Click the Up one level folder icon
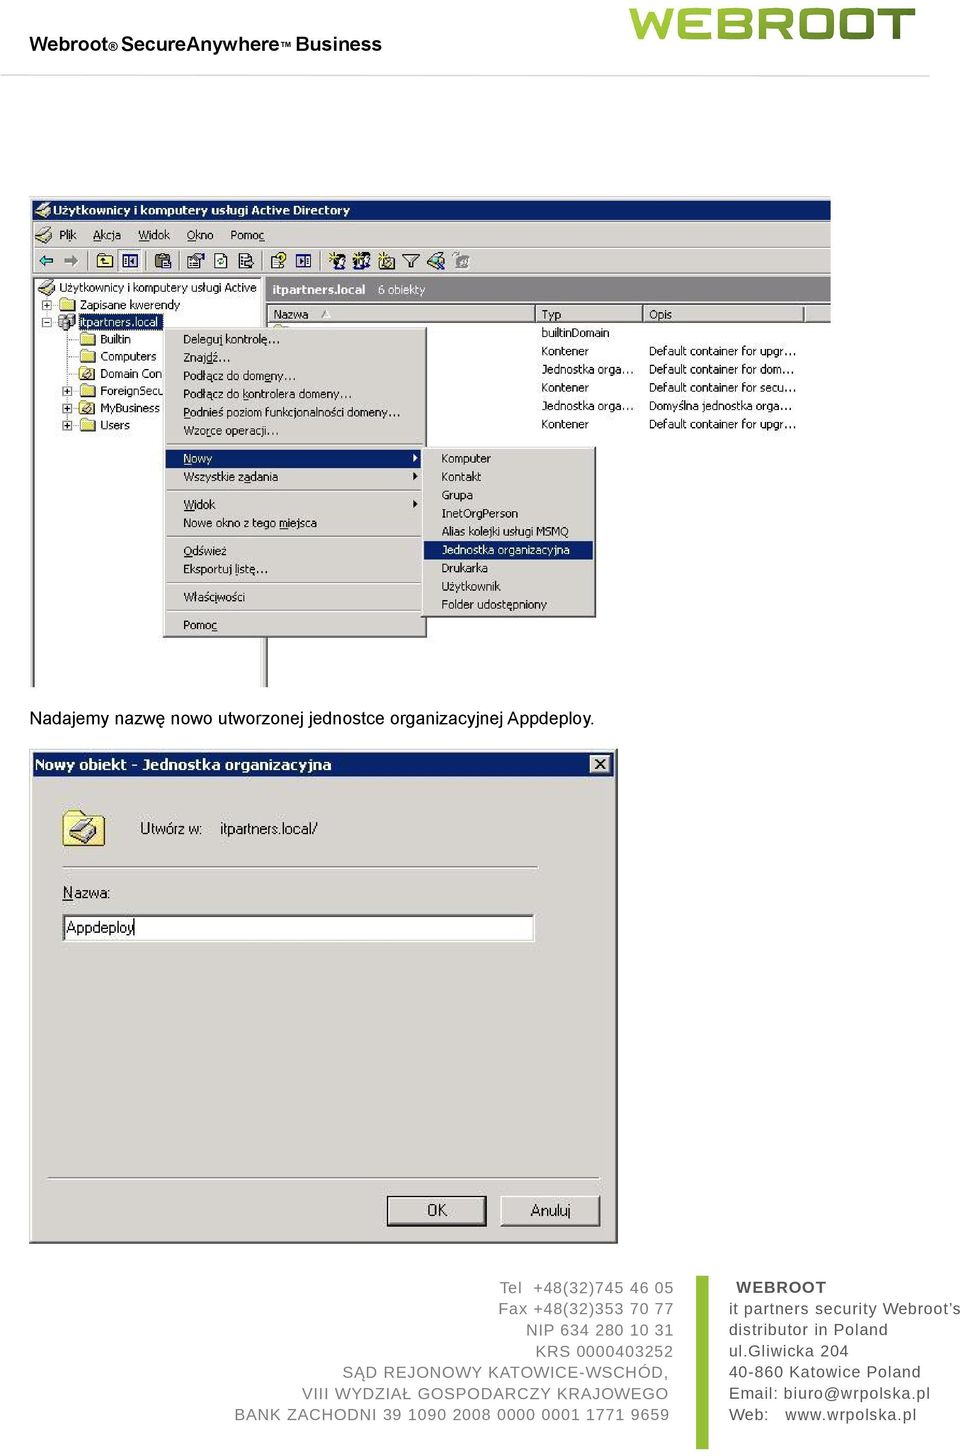This screenshot has width=960, height=1456. (105, 261)
